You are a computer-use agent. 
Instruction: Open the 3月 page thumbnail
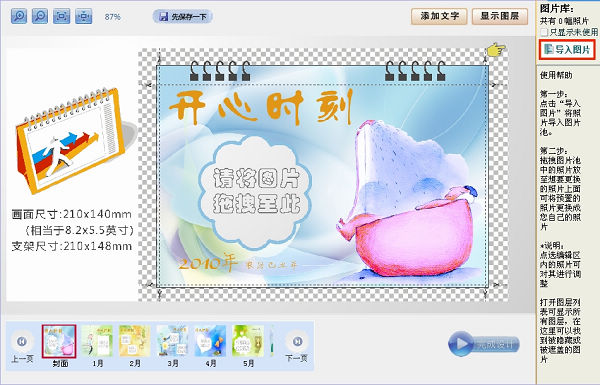point(172,341)
